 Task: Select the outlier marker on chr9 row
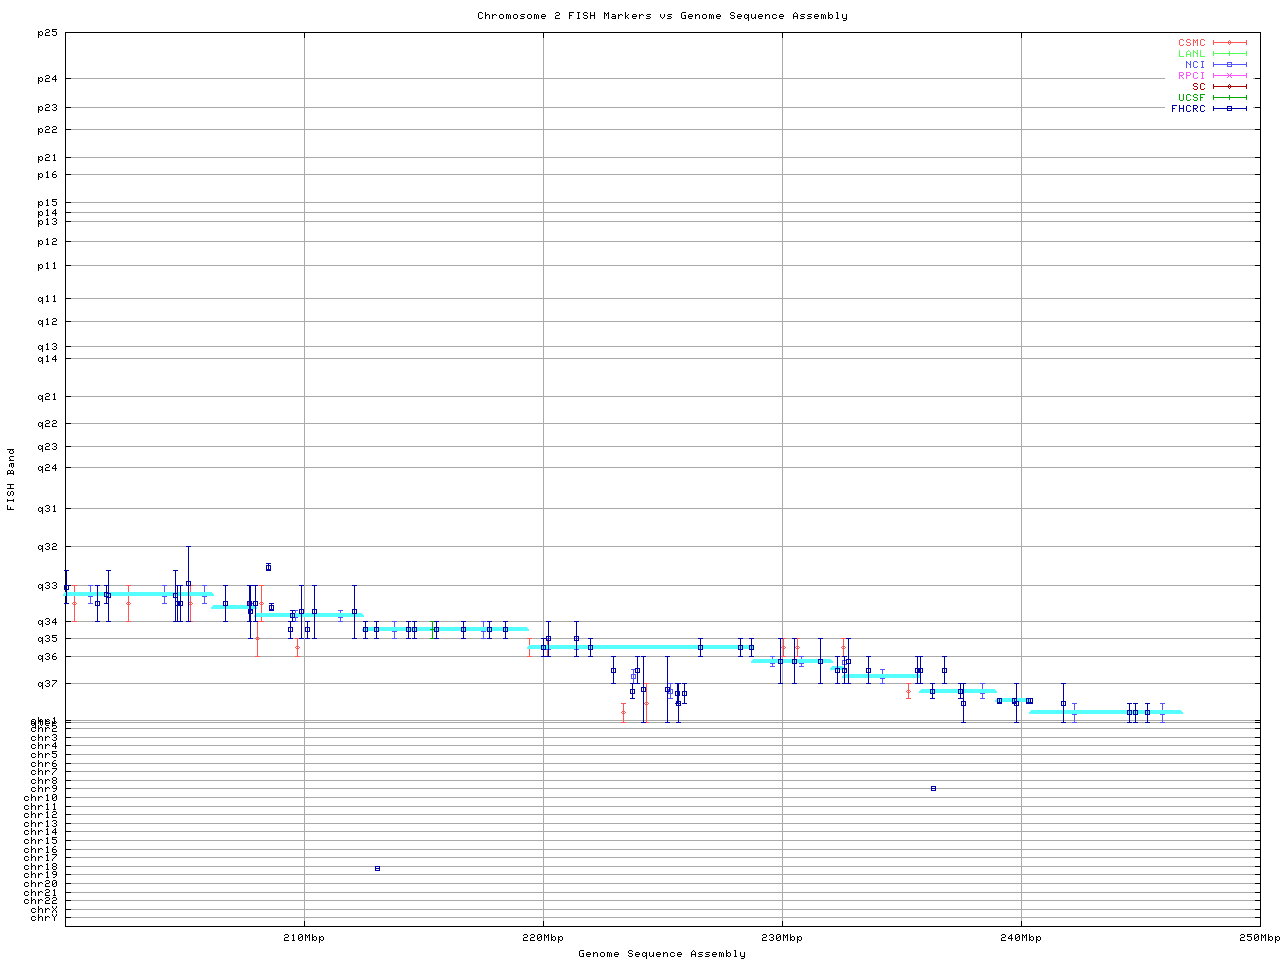(933, 788)
